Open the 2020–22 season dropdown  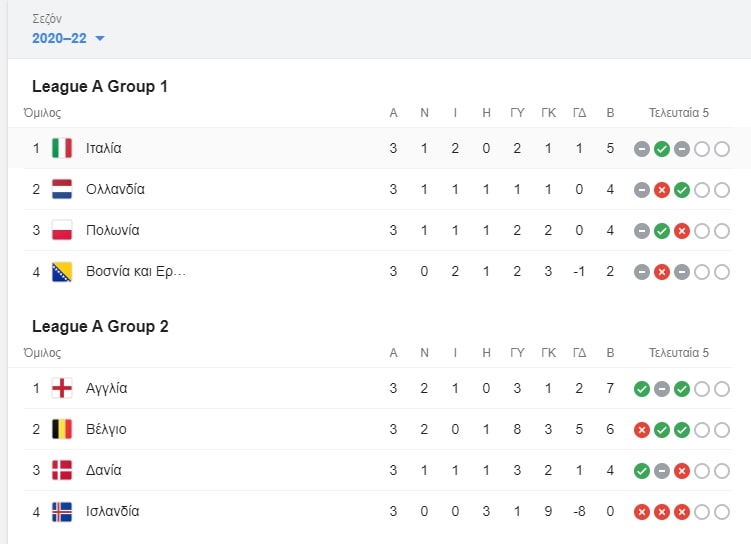point(68,38)
